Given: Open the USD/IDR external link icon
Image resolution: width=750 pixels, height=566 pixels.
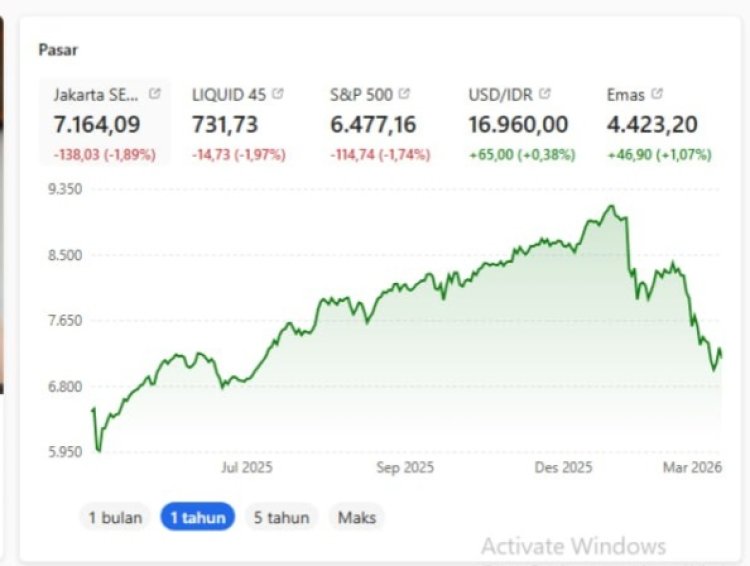Looking at the screenshot, I should 545,94.
